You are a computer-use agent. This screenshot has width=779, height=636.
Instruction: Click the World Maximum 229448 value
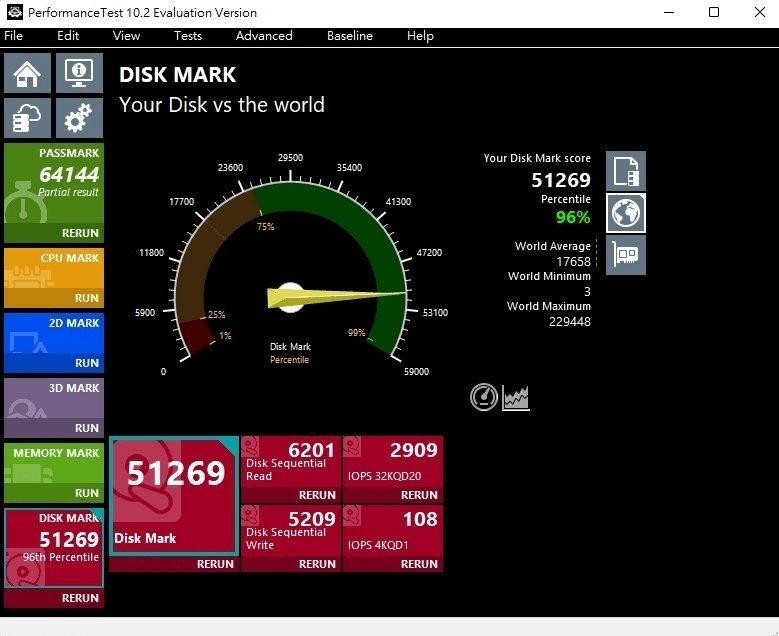point(570,321)
